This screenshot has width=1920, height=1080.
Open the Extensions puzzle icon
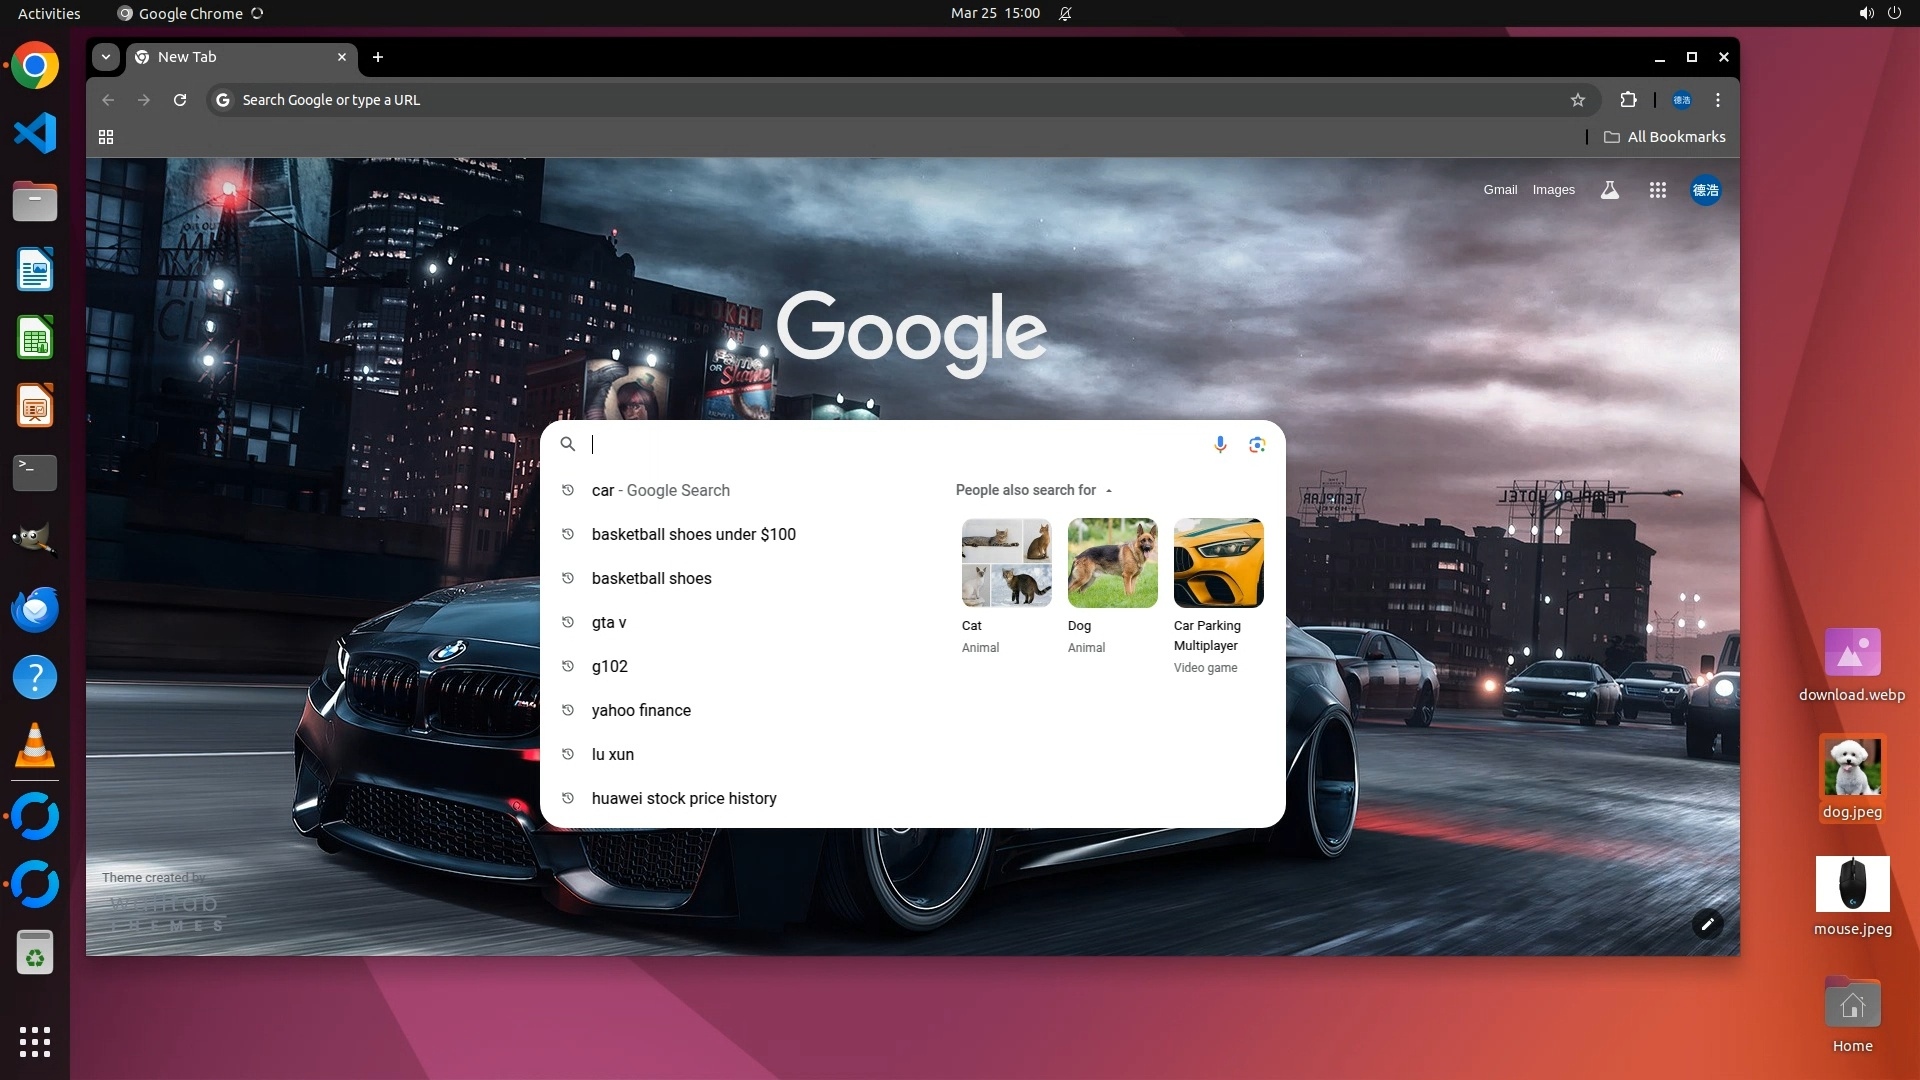pyautogui.click(x=1628, y=100)
